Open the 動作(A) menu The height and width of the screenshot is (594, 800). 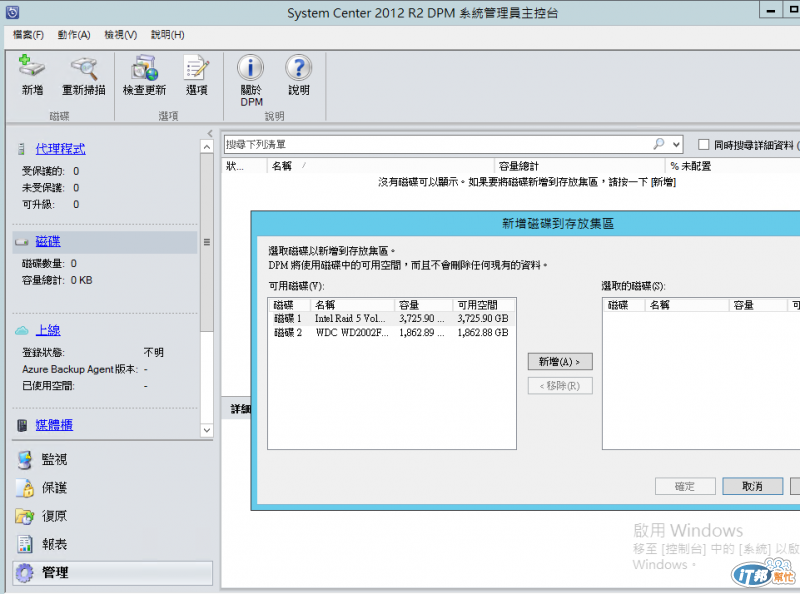tap(74, 35)
